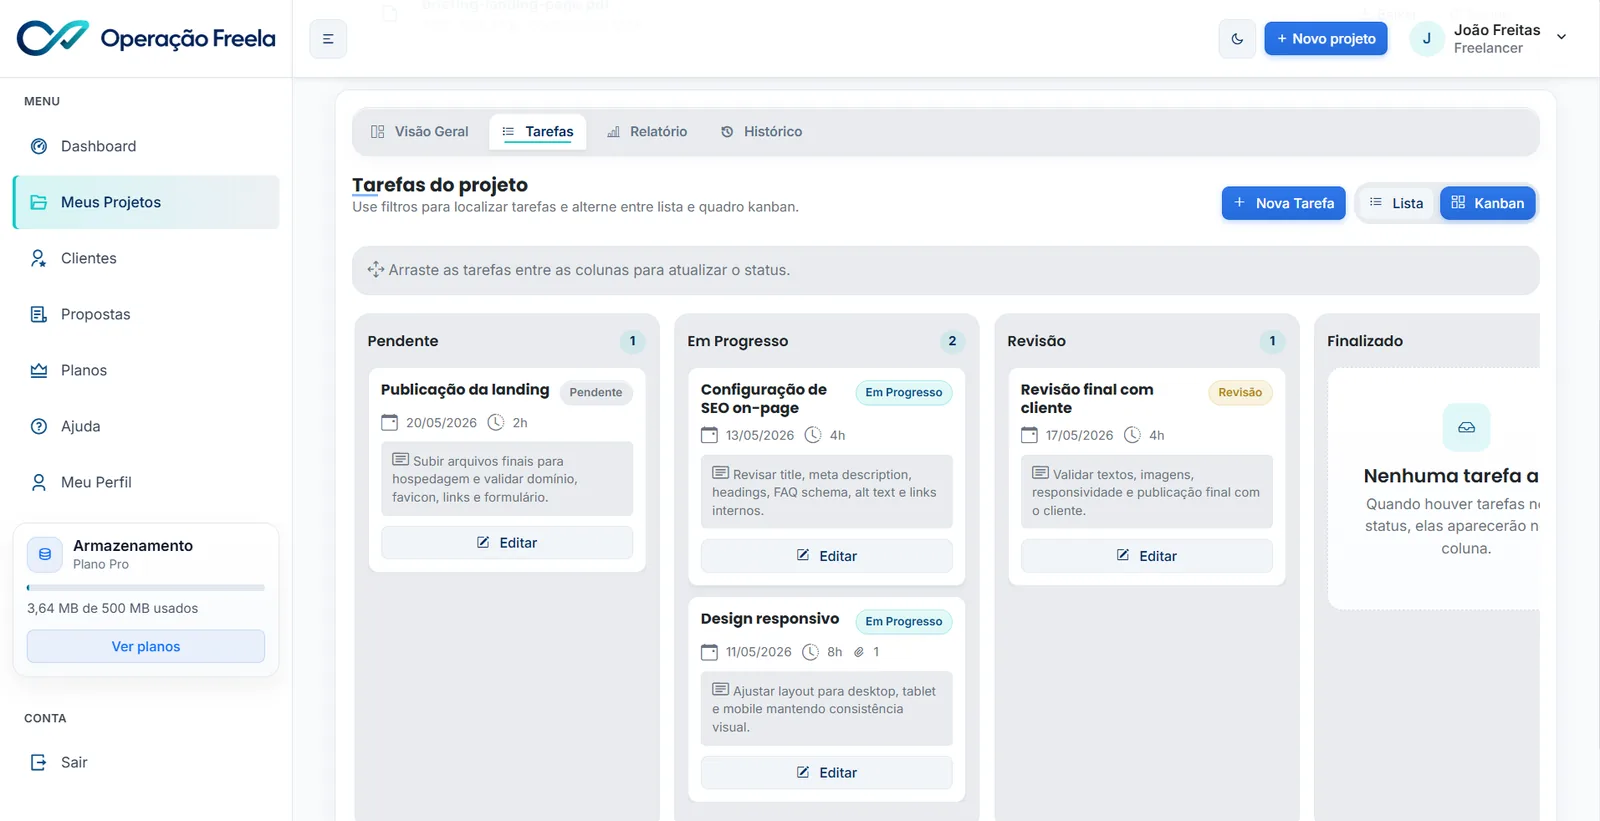Edit the Design responsivo task
The height and width of the screenshot is (821, 1600).
click(827, 773)
